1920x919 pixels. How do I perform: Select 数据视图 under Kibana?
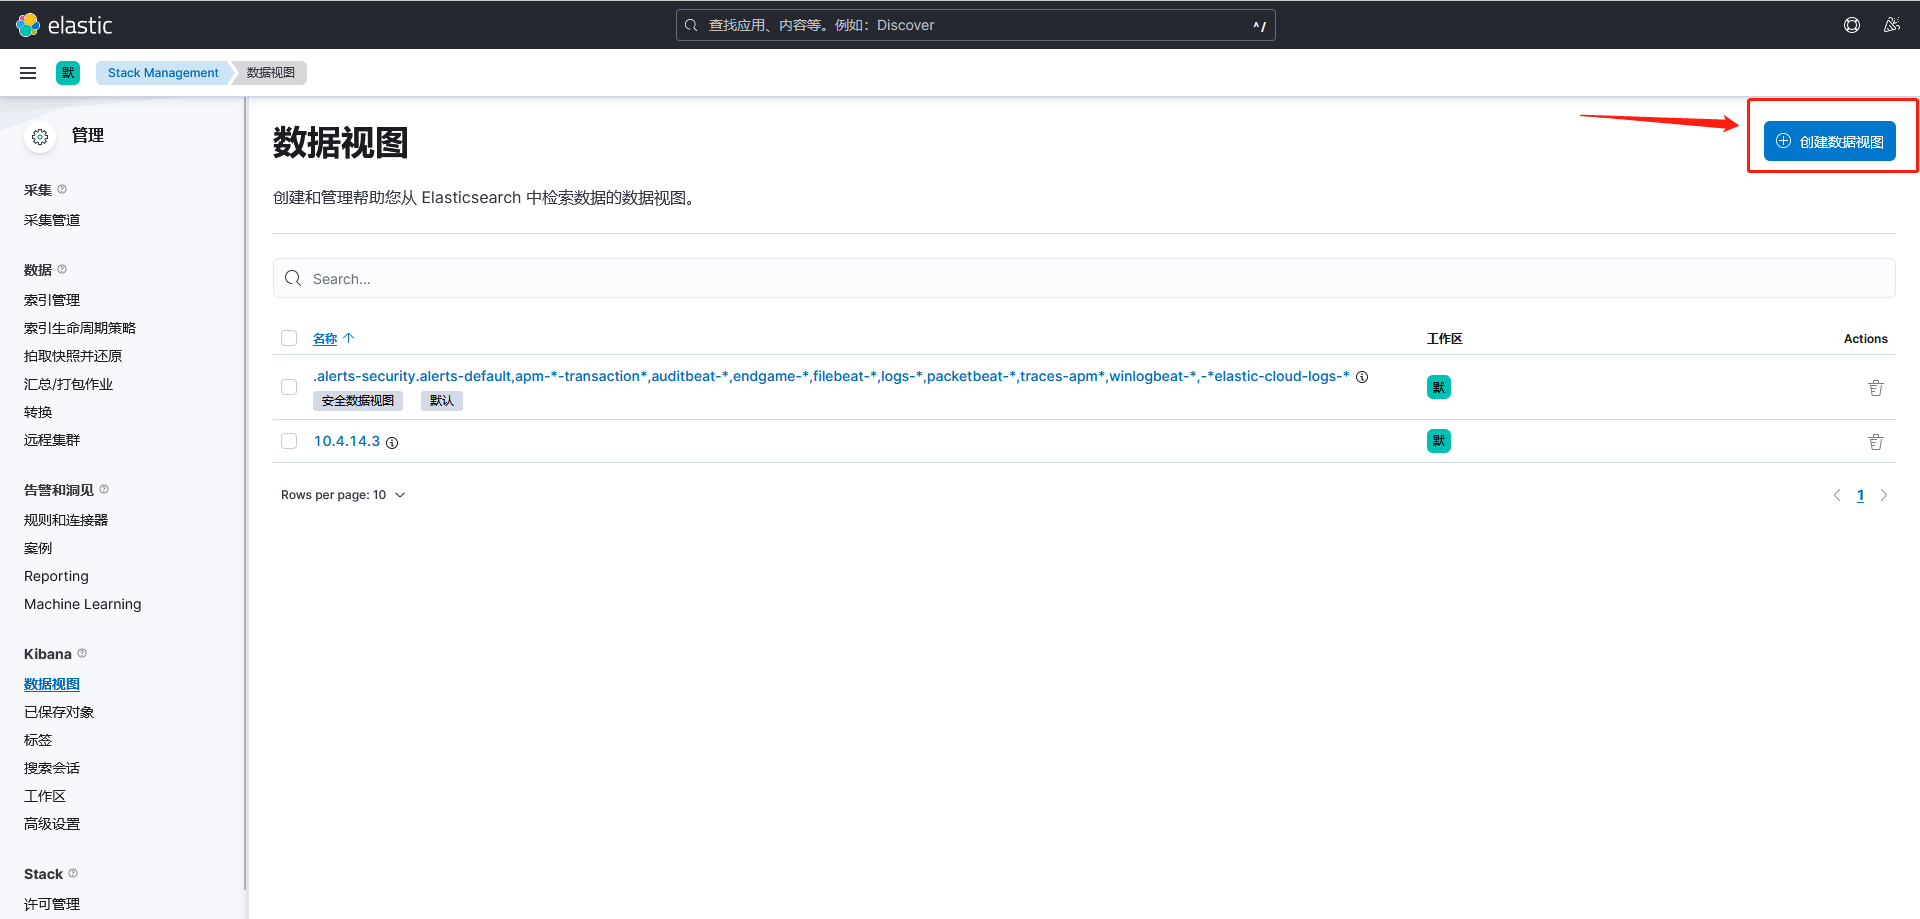pyautogui.click(x=52, y=684)
